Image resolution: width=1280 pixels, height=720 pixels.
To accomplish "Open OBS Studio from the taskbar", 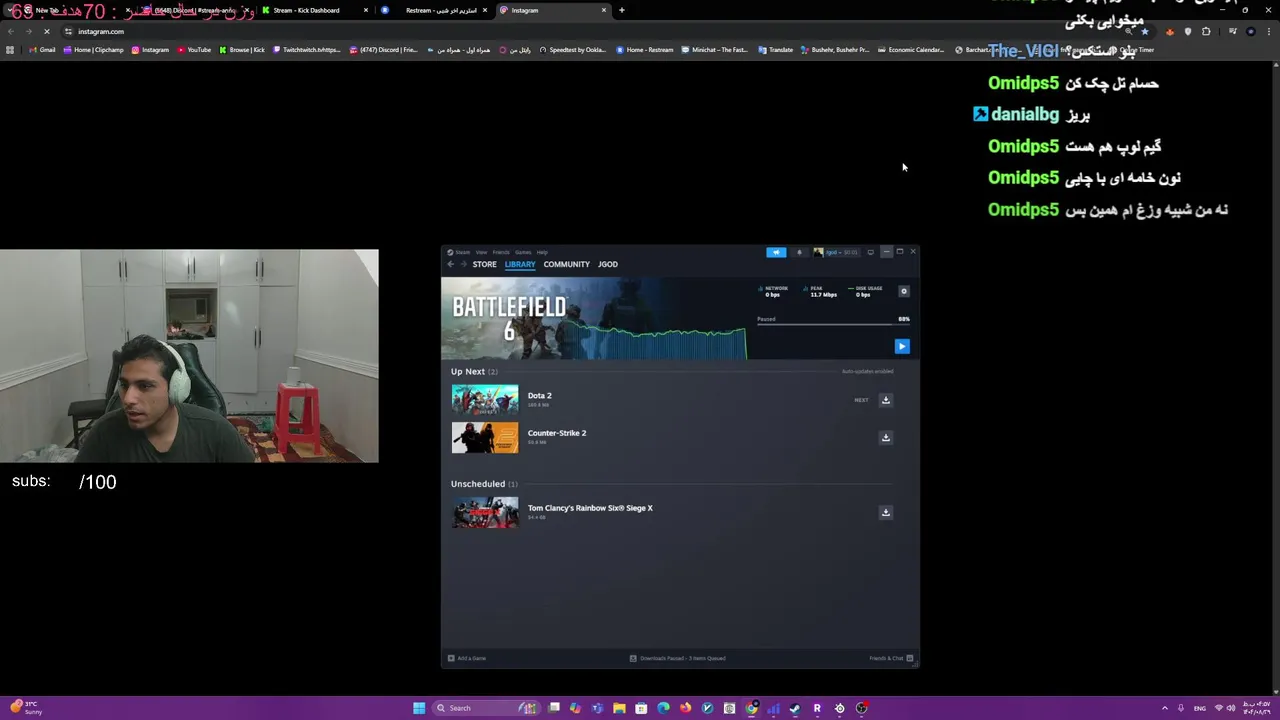I will point(861,708).
